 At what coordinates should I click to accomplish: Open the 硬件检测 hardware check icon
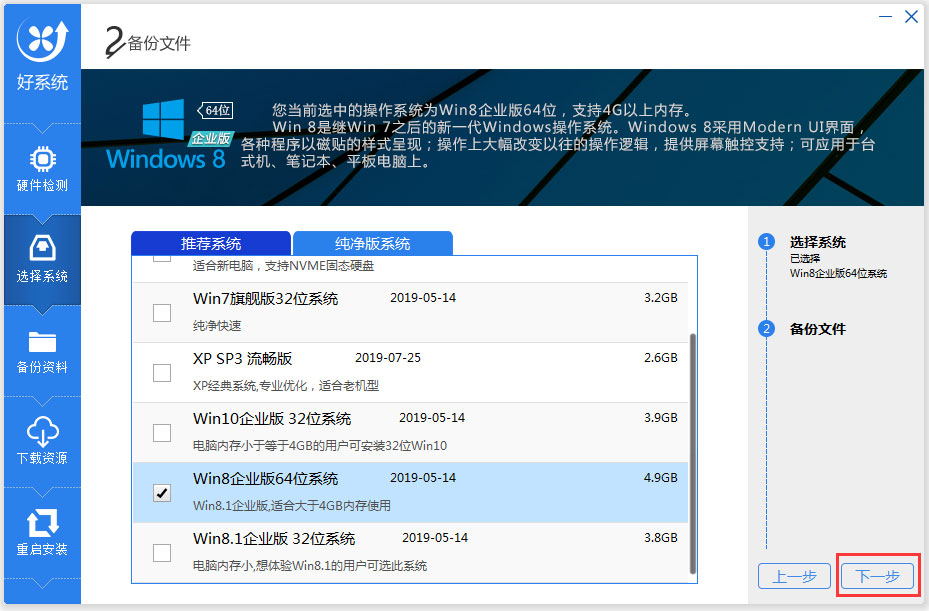(42, 160)
